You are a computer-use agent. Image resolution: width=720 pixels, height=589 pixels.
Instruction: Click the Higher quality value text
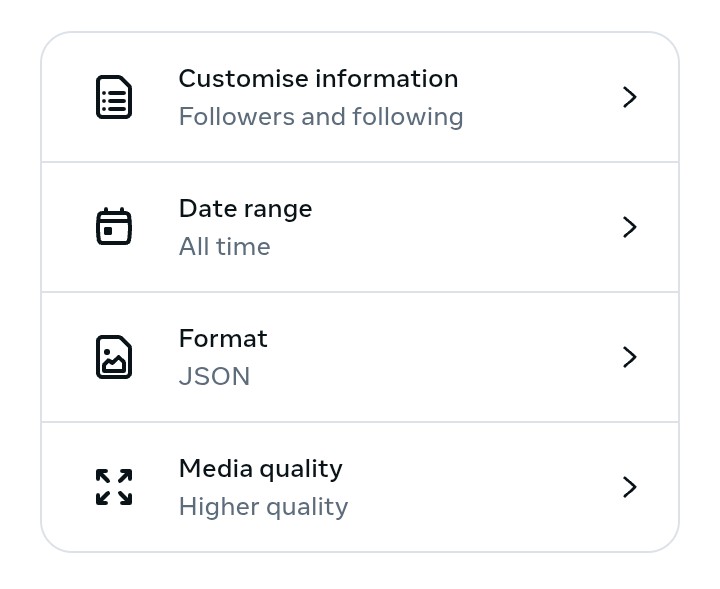263,507
